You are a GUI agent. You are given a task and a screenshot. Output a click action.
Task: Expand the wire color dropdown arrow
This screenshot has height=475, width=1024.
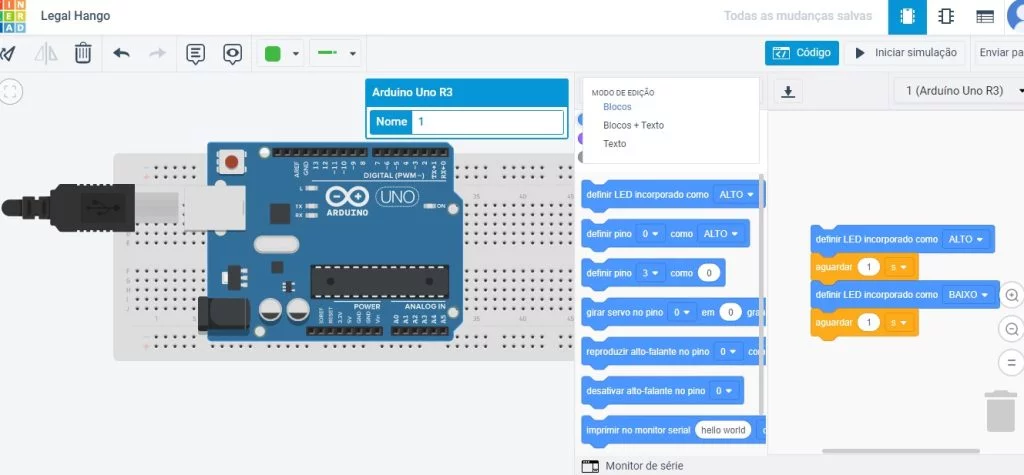click(296, 54)
